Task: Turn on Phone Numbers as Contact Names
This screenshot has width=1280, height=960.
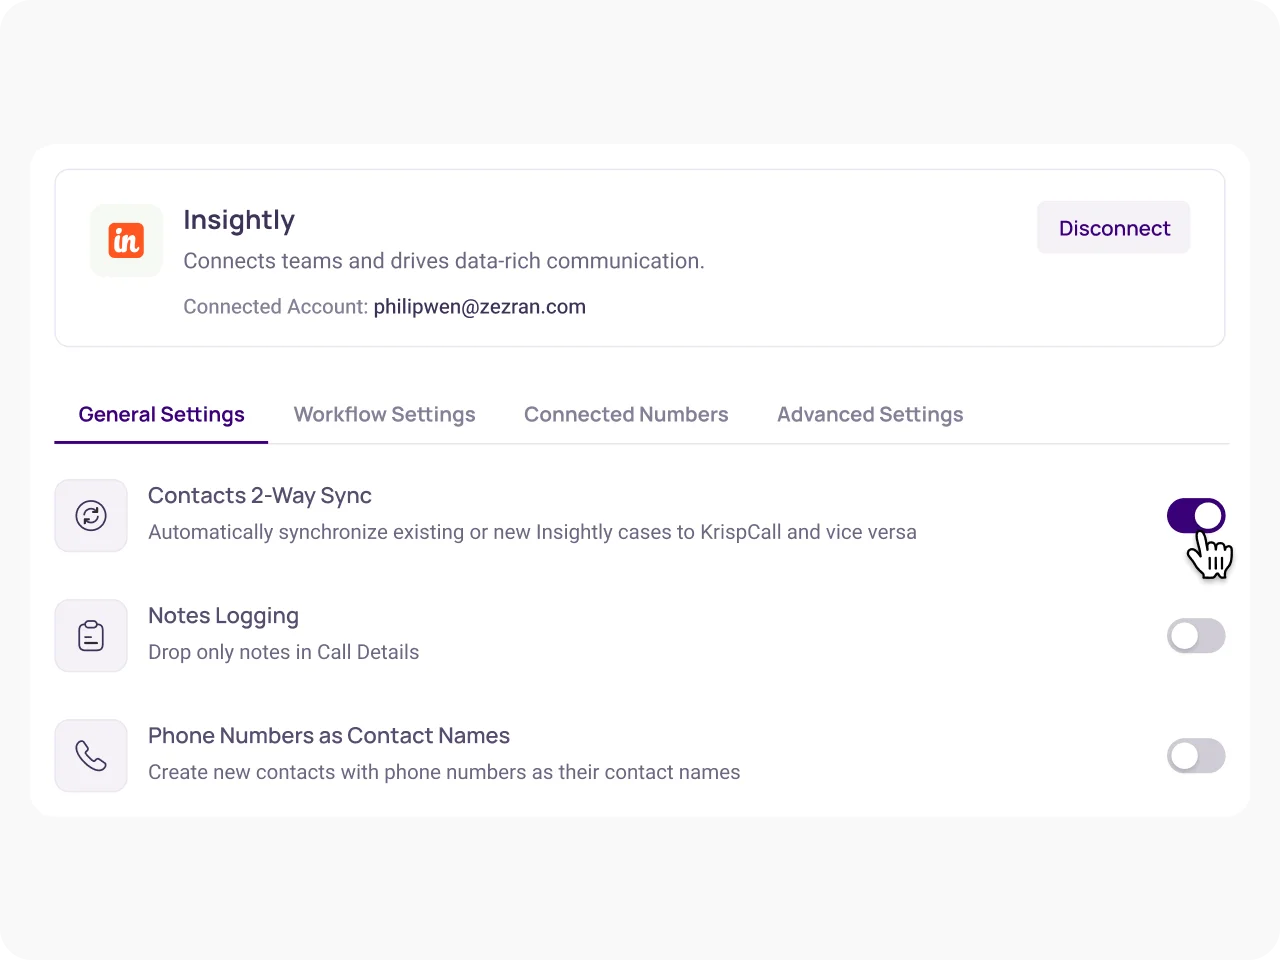Action: (x=1196, y=756)
